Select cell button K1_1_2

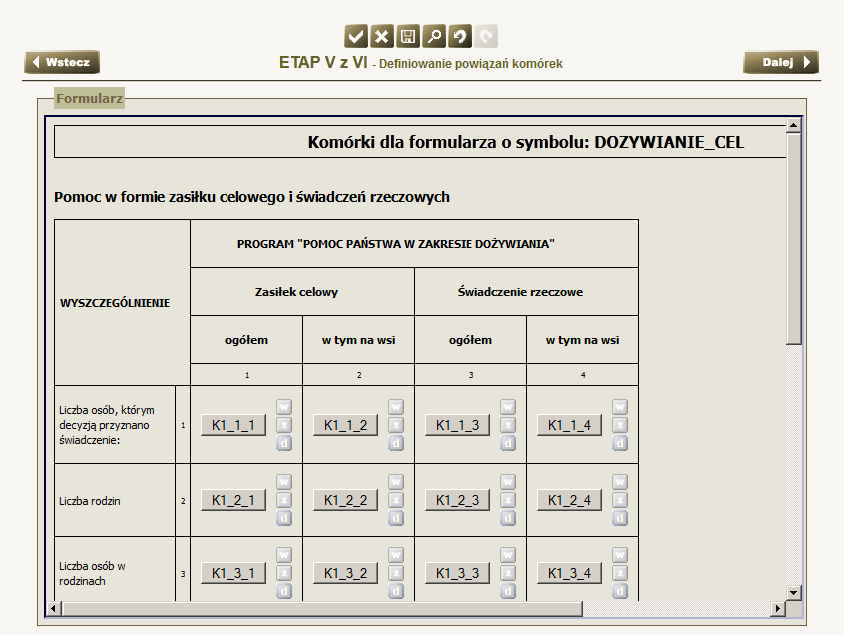[345, 425]
